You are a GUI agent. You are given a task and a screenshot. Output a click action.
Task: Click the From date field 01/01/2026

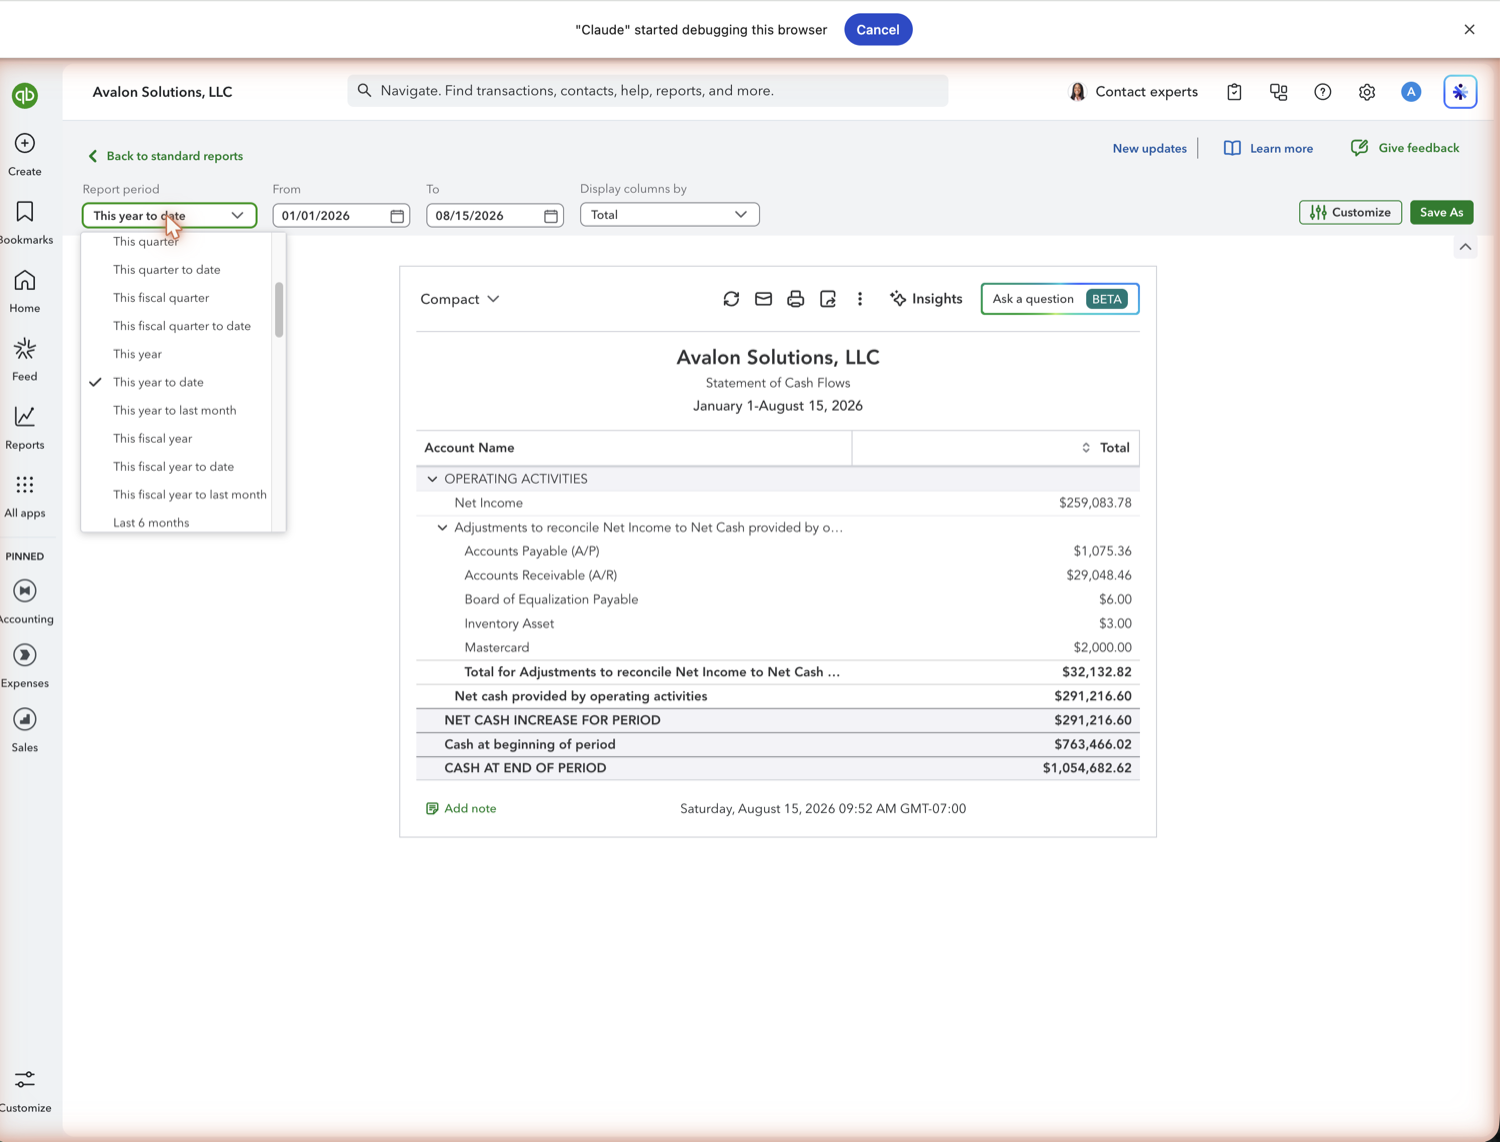click(341, 216)
